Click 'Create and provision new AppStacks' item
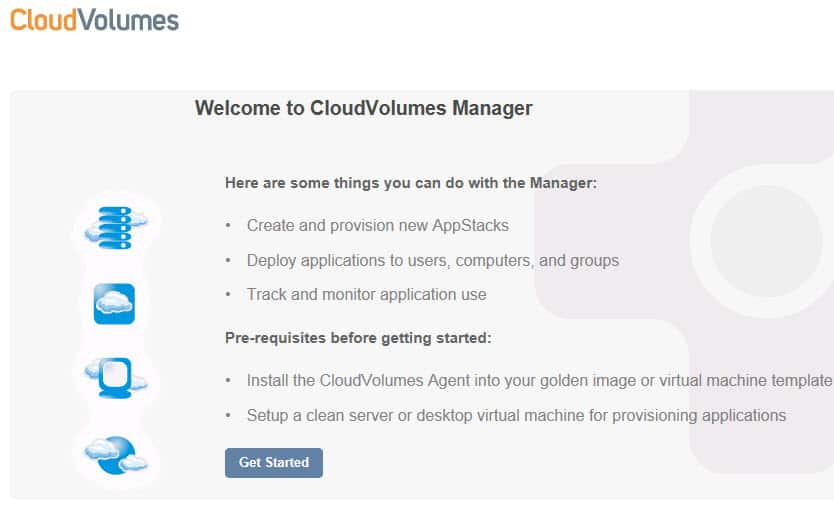The width and height of the screenshot is (834, 505). 378,226
